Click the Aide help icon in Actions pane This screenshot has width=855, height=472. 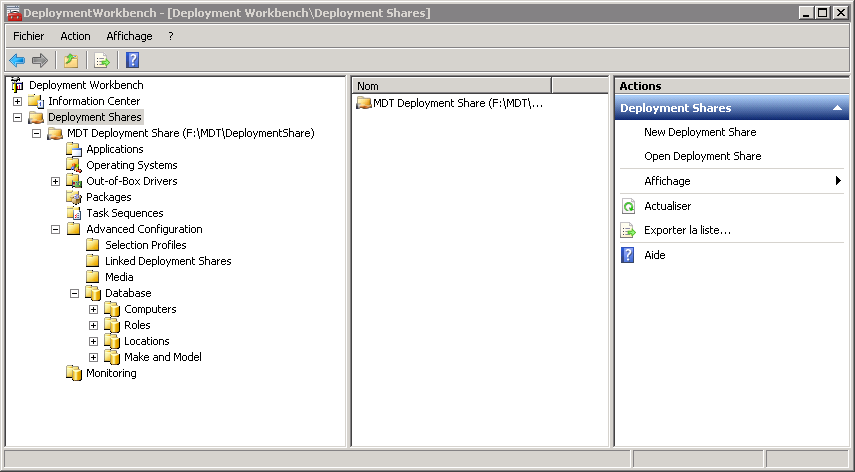coord(628,255)
